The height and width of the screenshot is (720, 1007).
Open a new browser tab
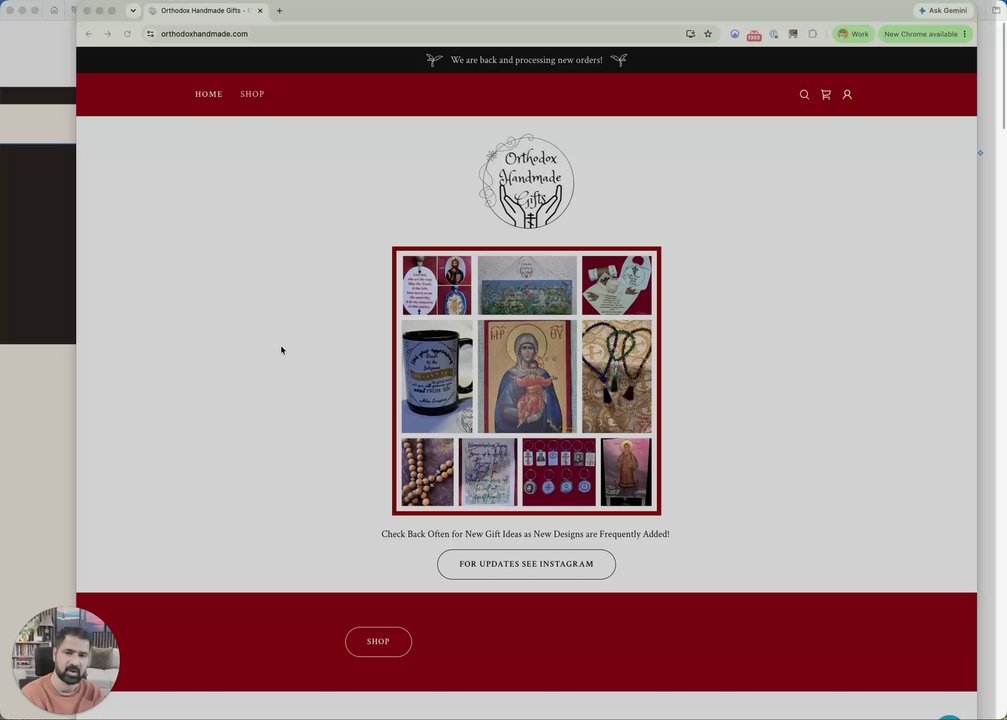pos(279,11)
